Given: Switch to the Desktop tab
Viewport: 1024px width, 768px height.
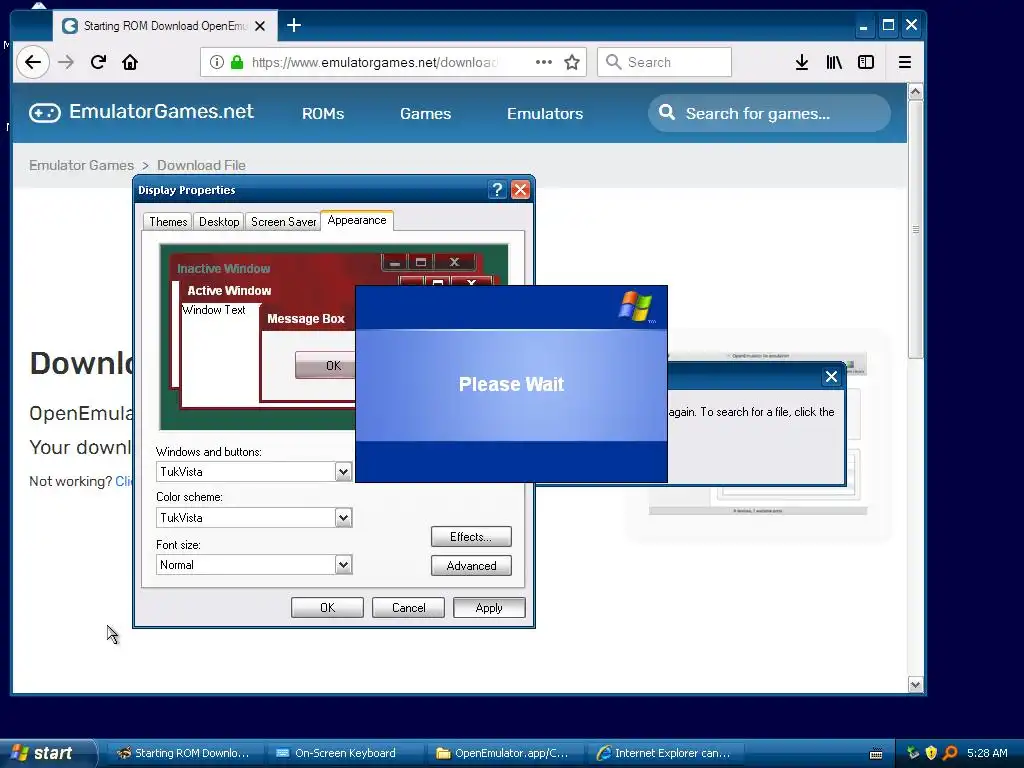Looking at the screenshot, I should 219,222.
